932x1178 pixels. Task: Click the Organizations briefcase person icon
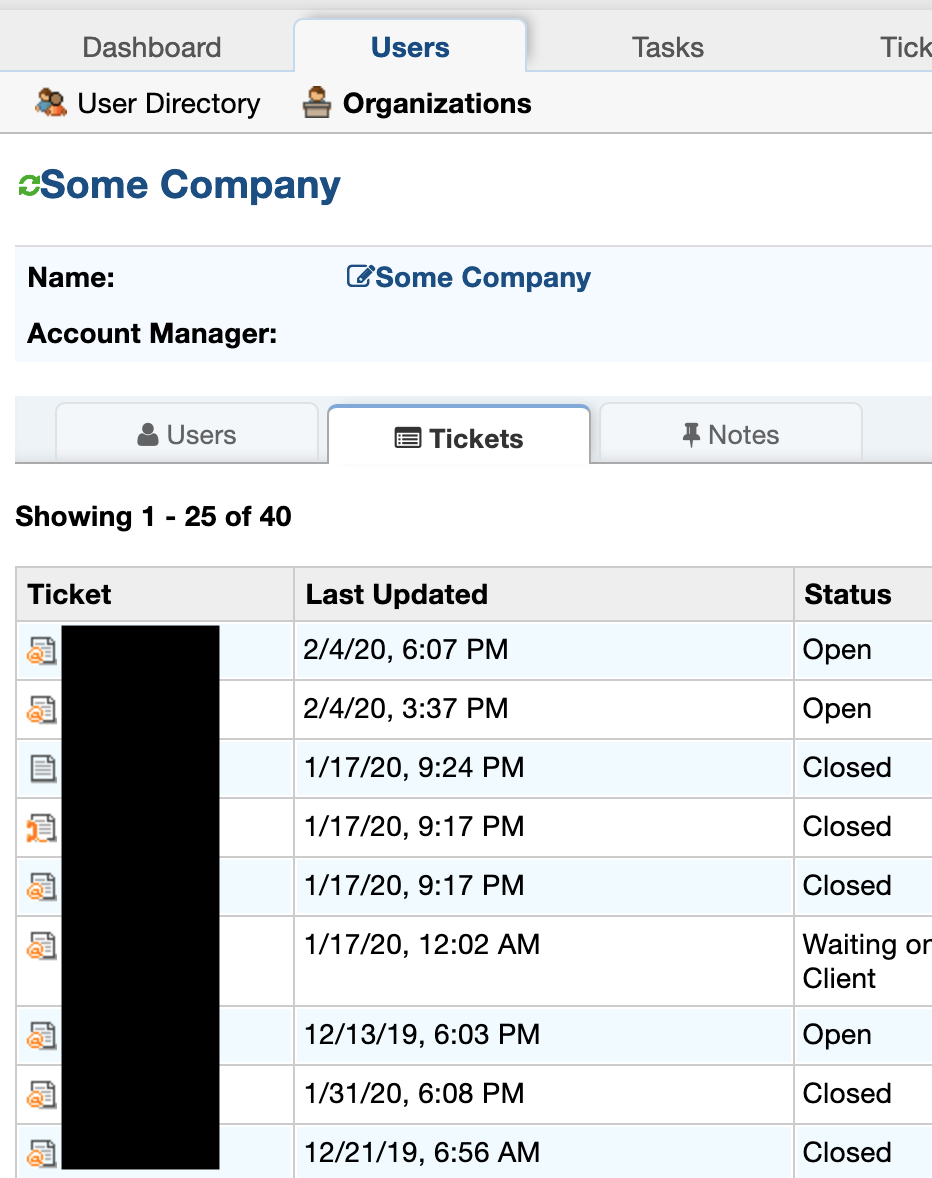[x=316, y=103]
